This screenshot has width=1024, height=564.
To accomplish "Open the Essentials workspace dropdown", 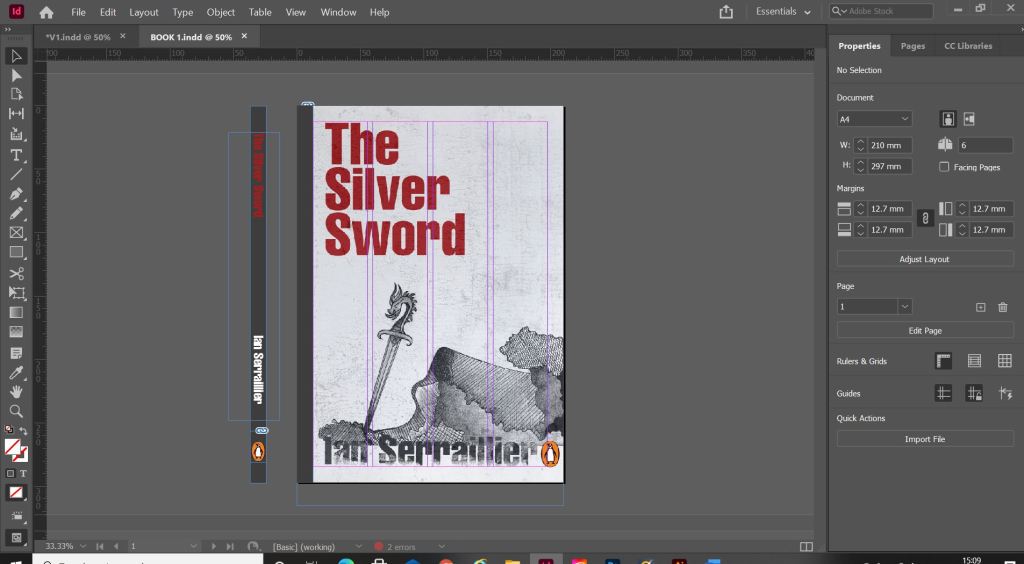I will [x=783, y=12].
